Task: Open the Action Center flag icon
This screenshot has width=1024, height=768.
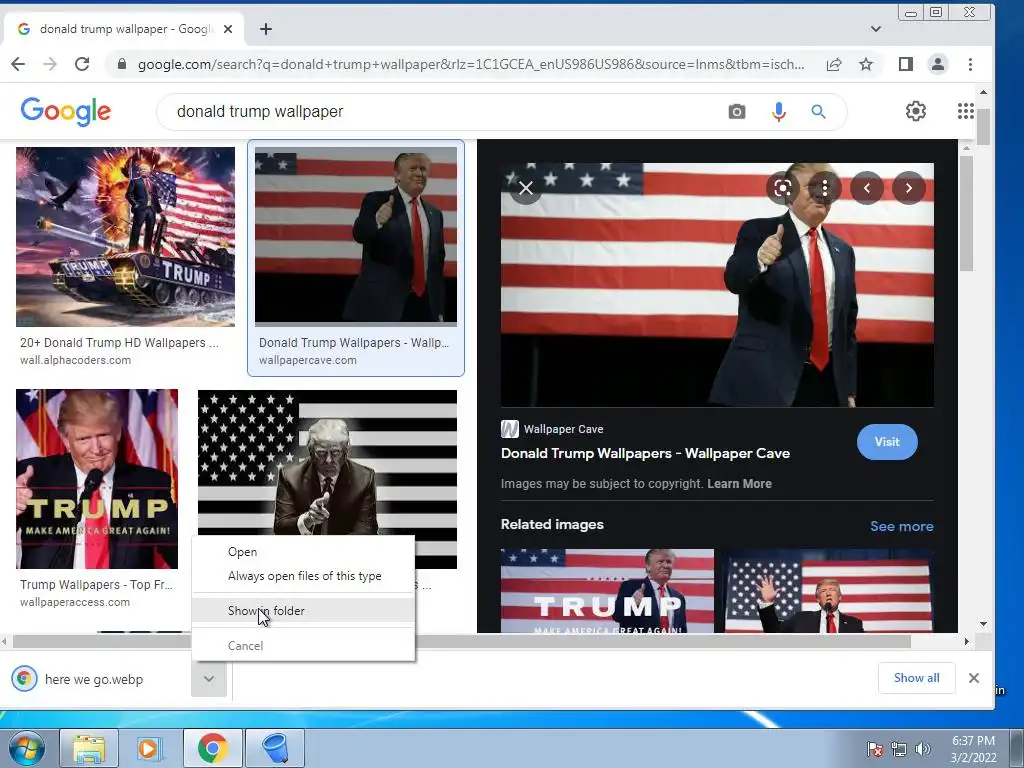Action: pyautogui.click(x=874, y=749)
